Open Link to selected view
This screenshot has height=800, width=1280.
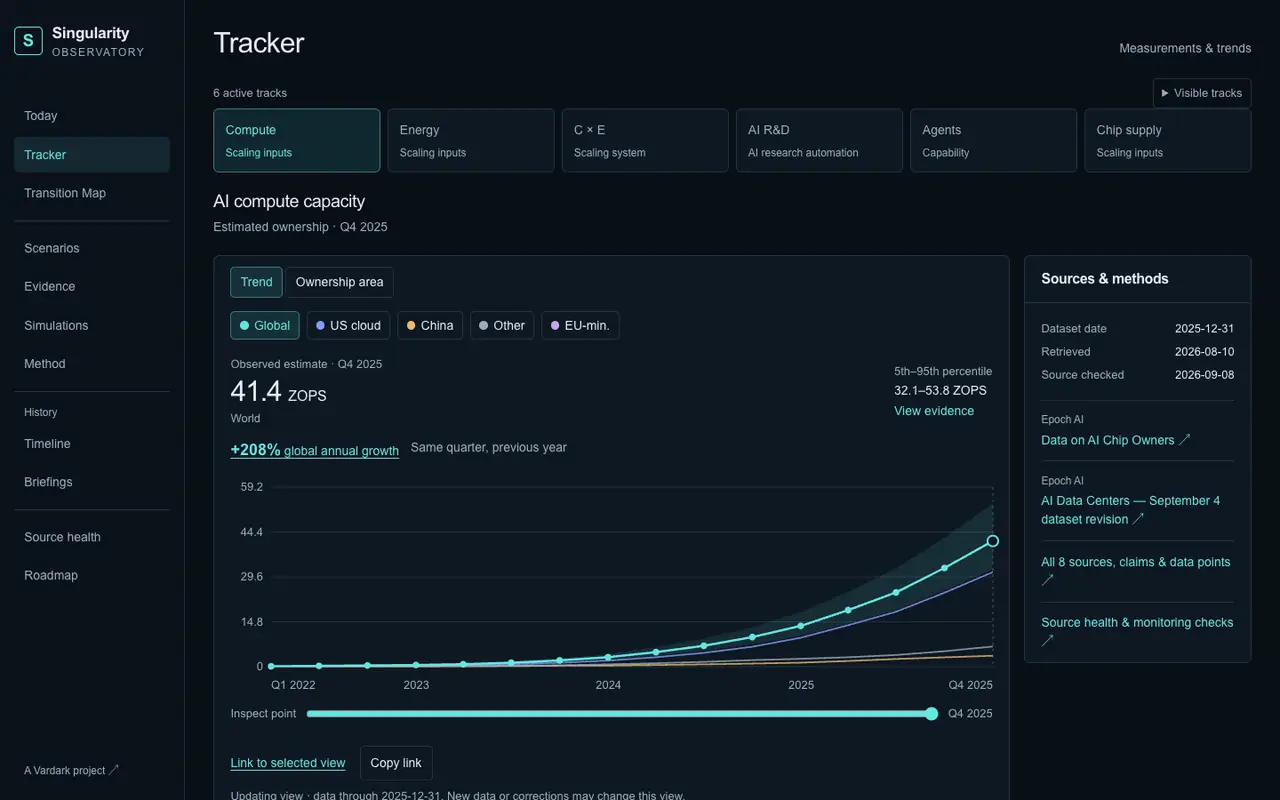288,763
